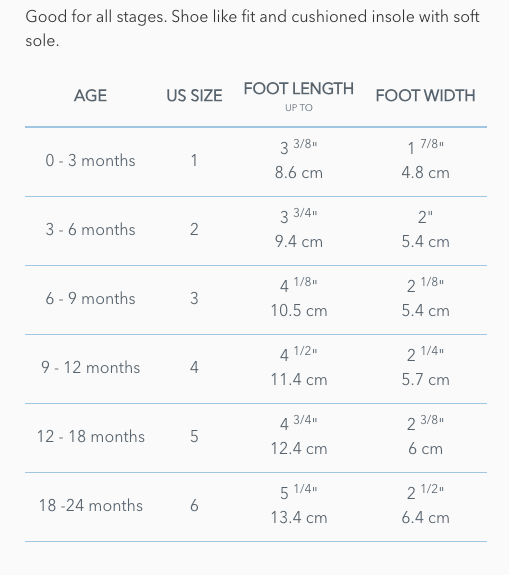Click US size 4 cell
This screenshot has width=509, height=575.
click(194, 367)
